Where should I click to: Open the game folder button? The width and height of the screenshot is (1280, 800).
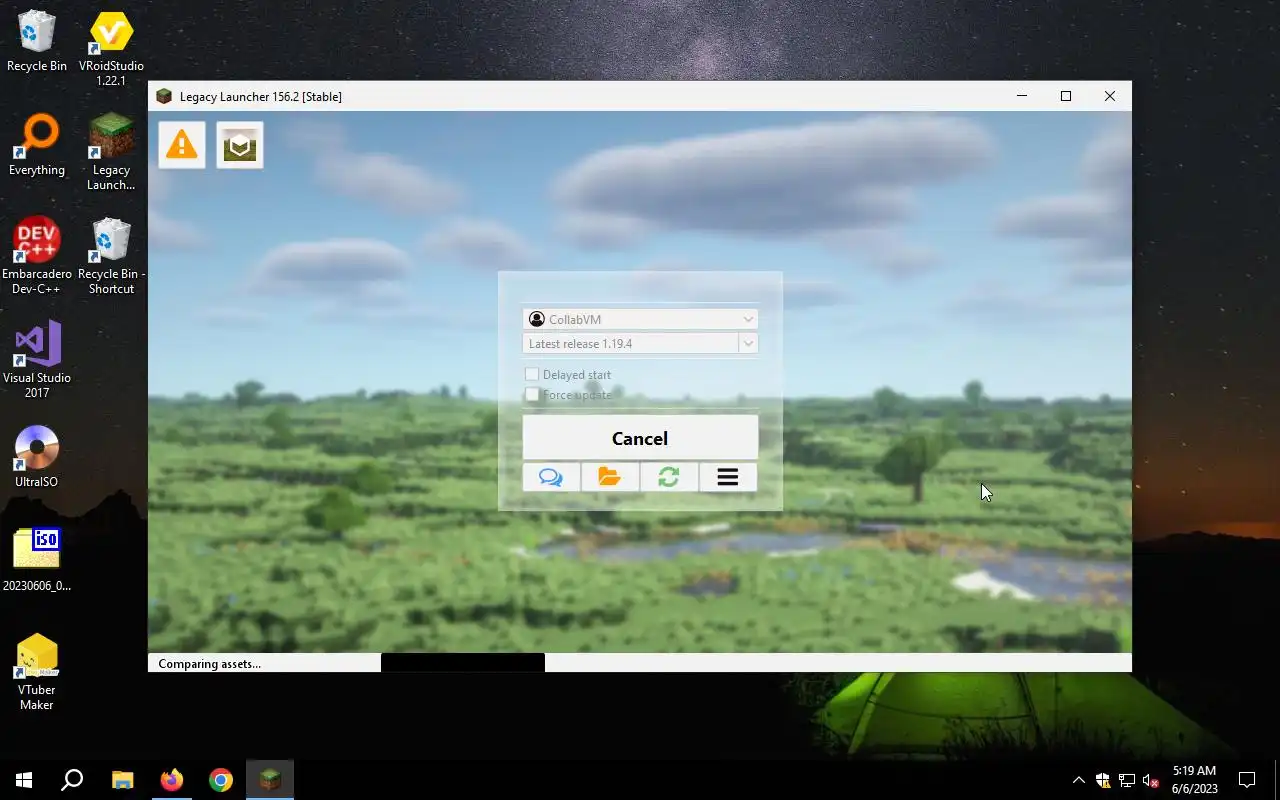(610, 477)
